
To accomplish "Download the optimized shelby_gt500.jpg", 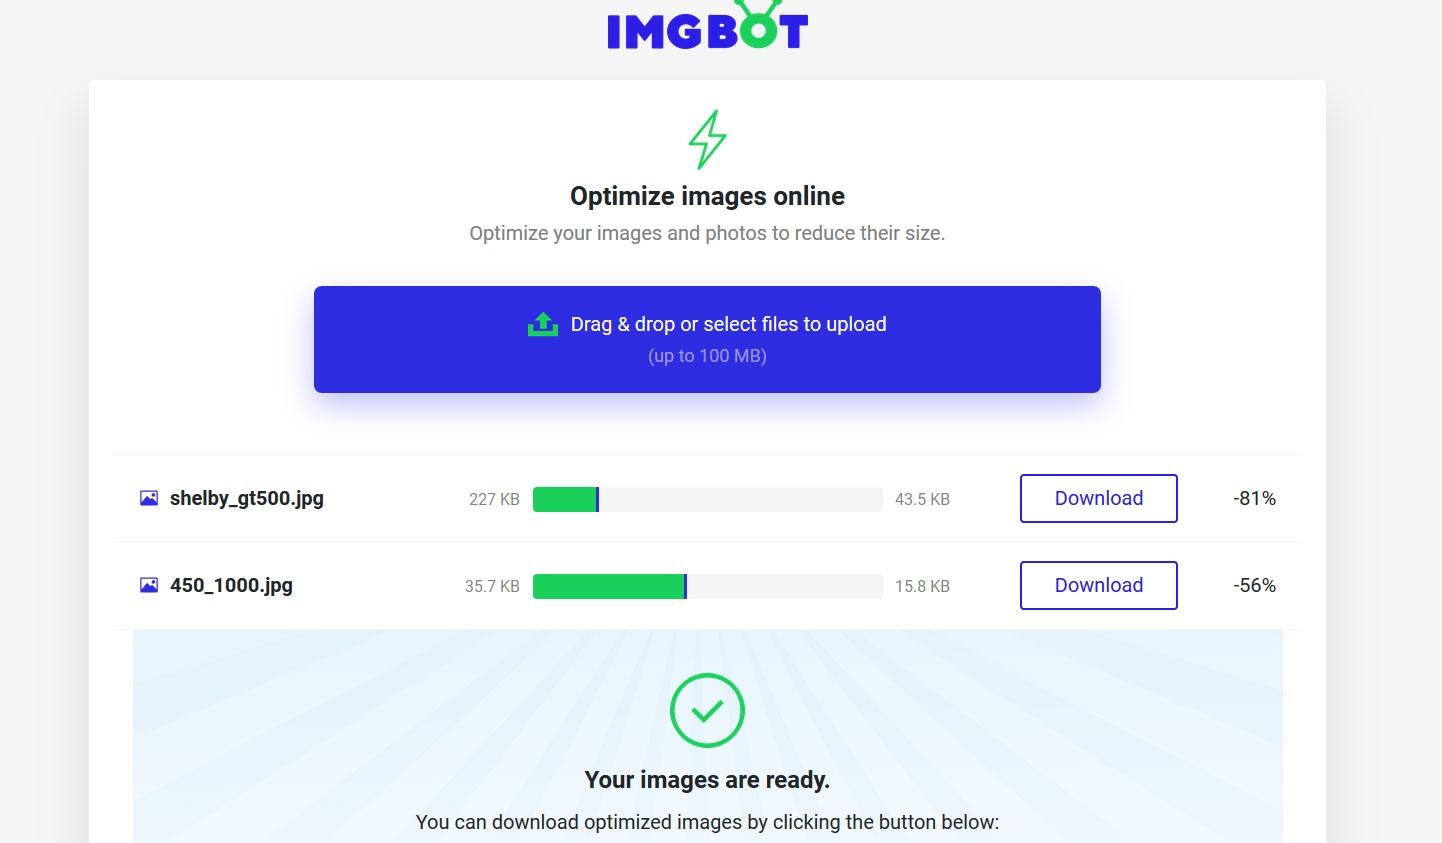I will tap(1098, 498).
